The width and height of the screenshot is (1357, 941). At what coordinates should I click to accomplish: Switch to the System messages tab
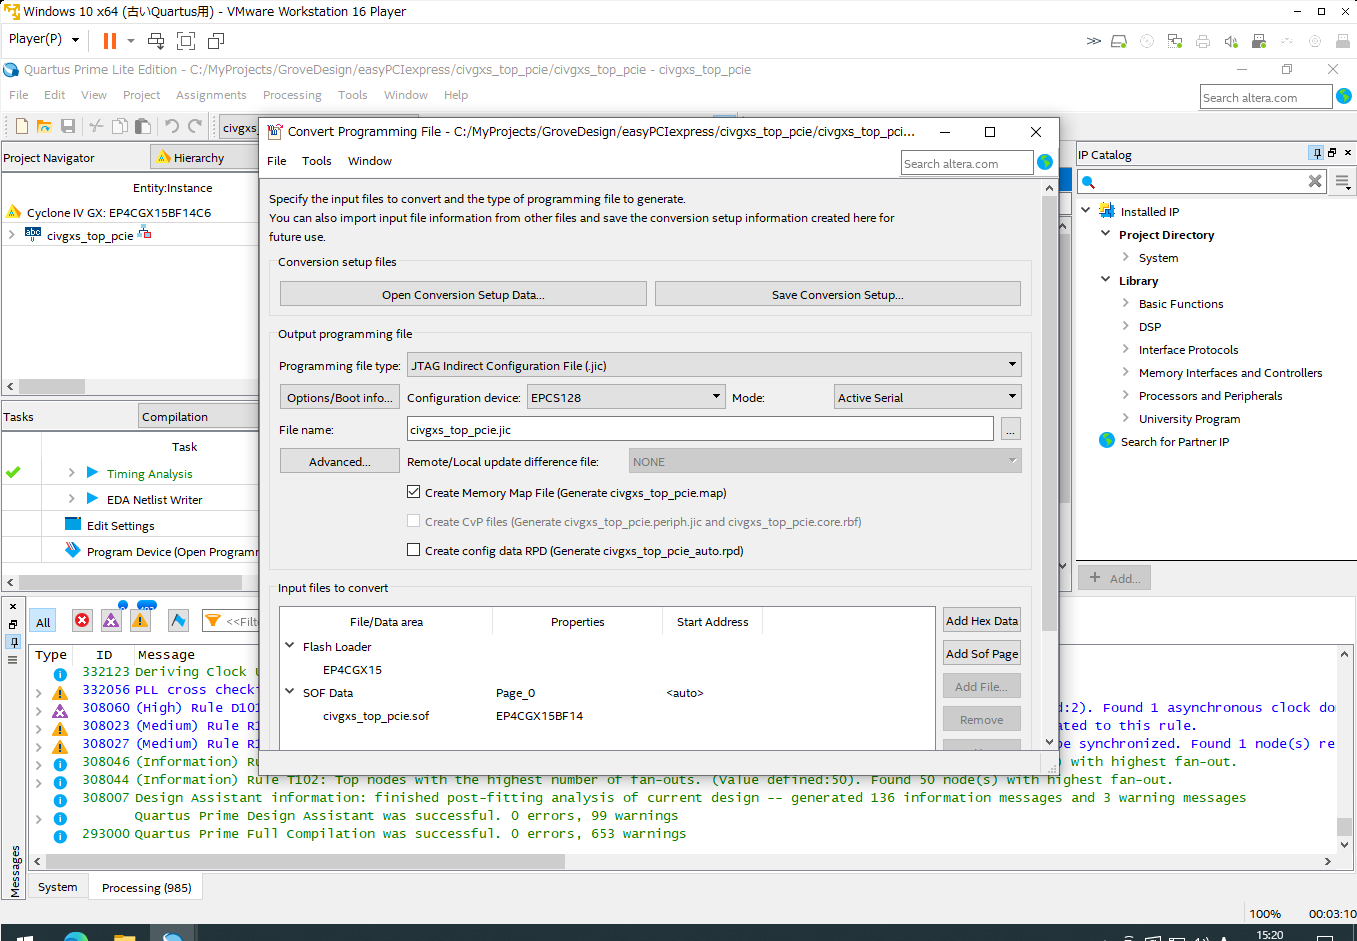(x=57, y=887)
